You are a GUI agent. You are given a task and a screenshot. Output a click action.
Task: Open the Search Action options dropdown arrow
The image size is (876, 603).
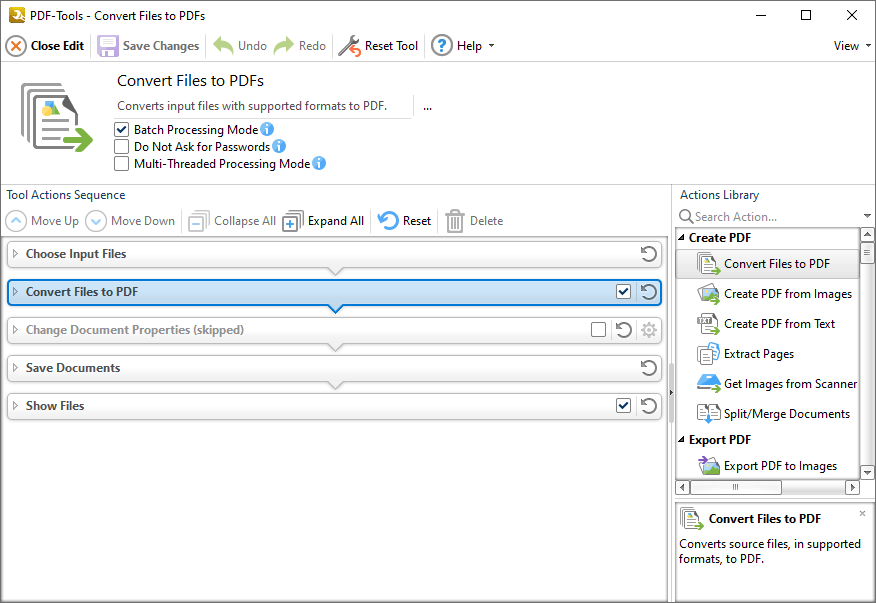[867, 216]
